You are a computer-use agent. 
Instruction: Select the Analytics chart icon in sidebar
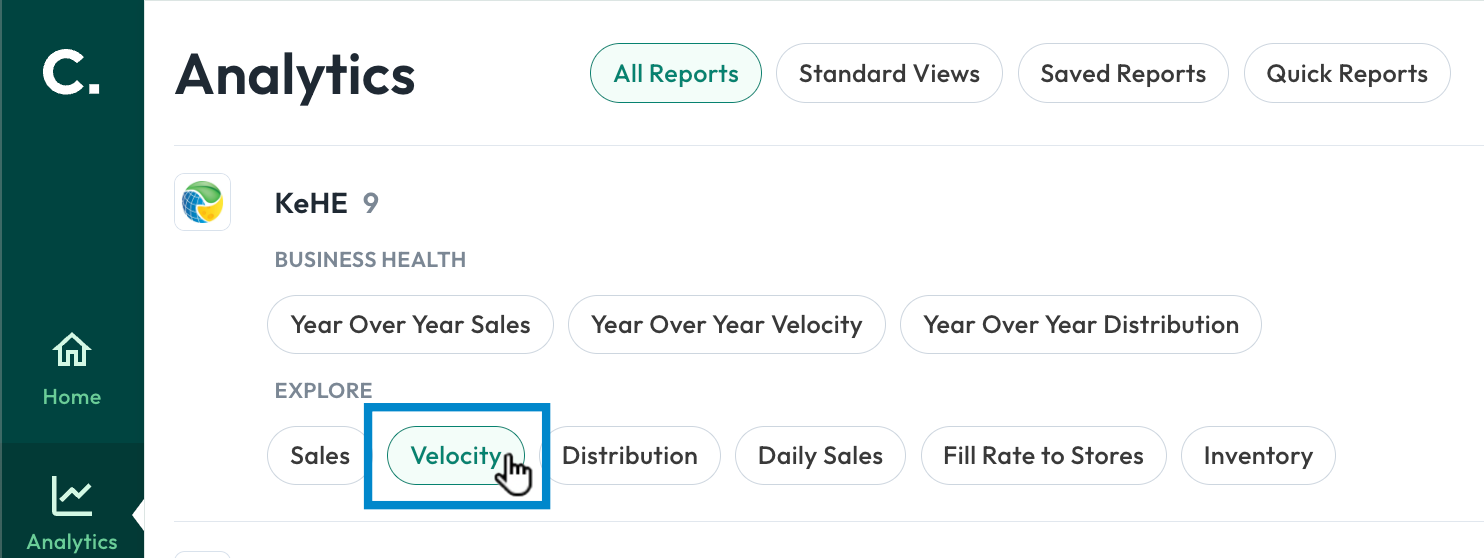pyautogui.click(x=71, y=495)
